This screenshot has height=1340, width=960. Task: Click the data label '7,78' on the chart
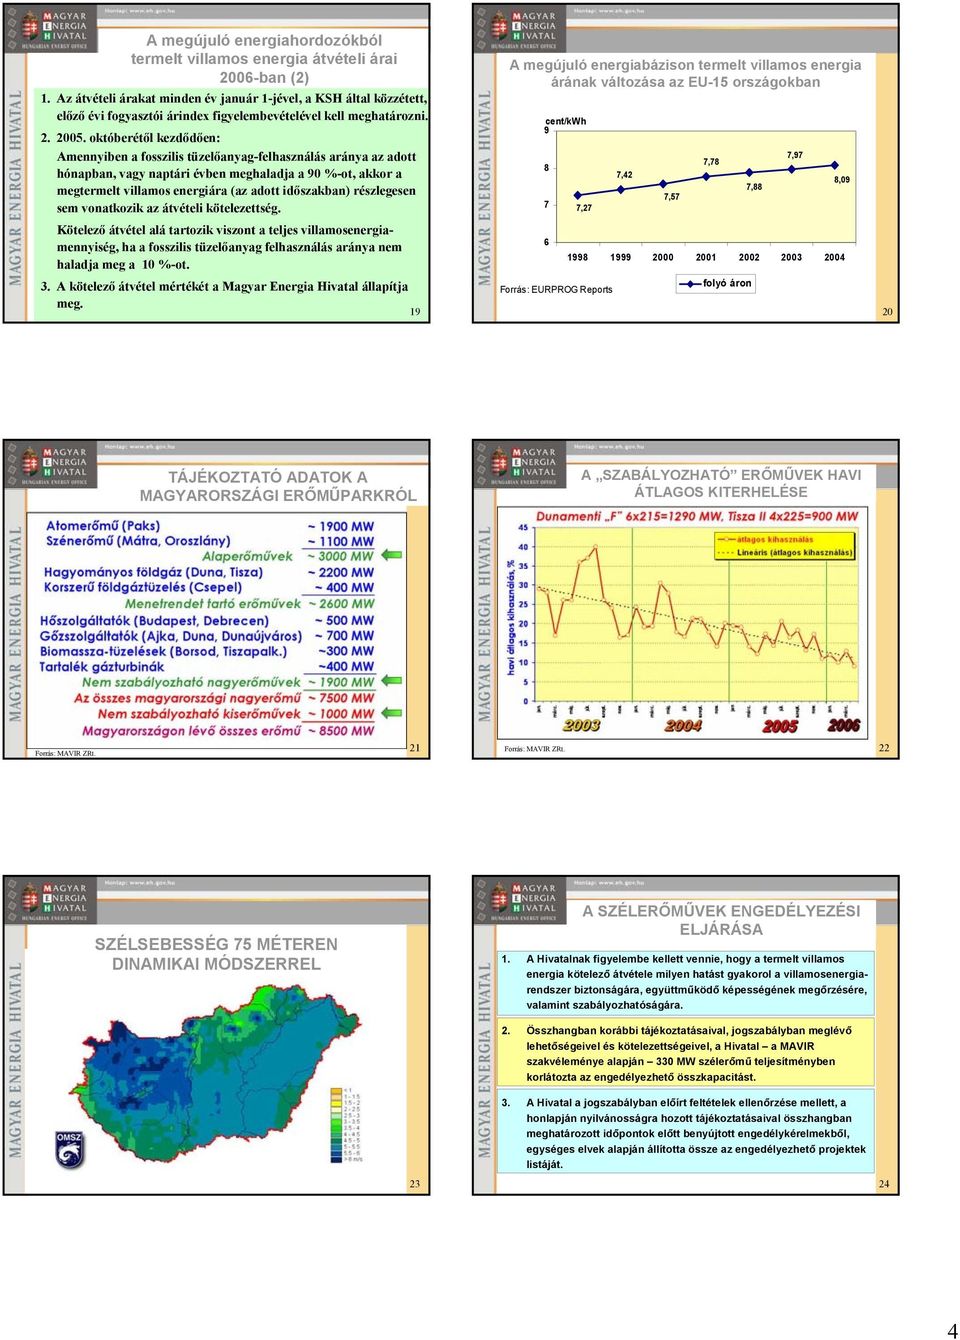coord(711,162)
